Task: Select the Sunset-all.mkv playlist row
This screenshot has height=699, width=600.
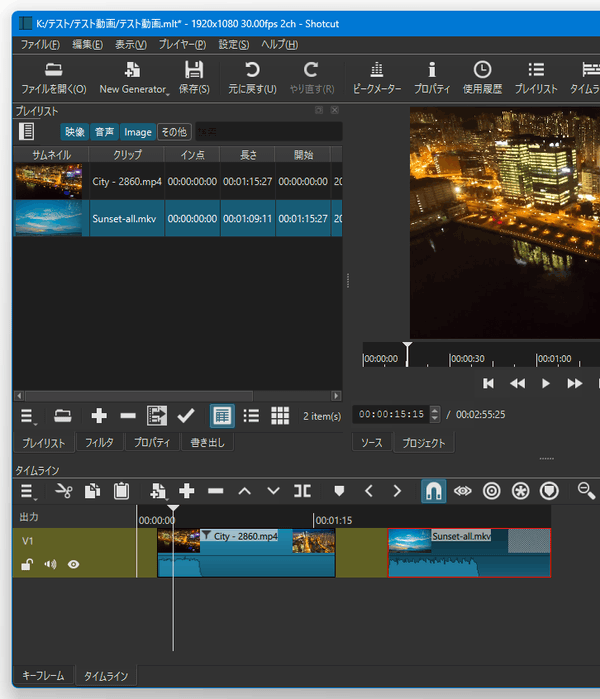Action: pos(177,218)
